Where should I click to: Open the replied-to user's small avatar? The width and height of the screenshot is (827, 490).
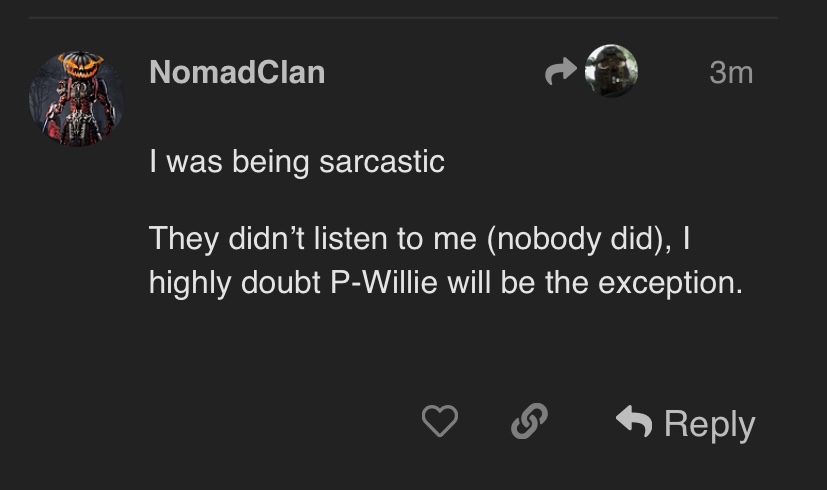click(611, 71)
